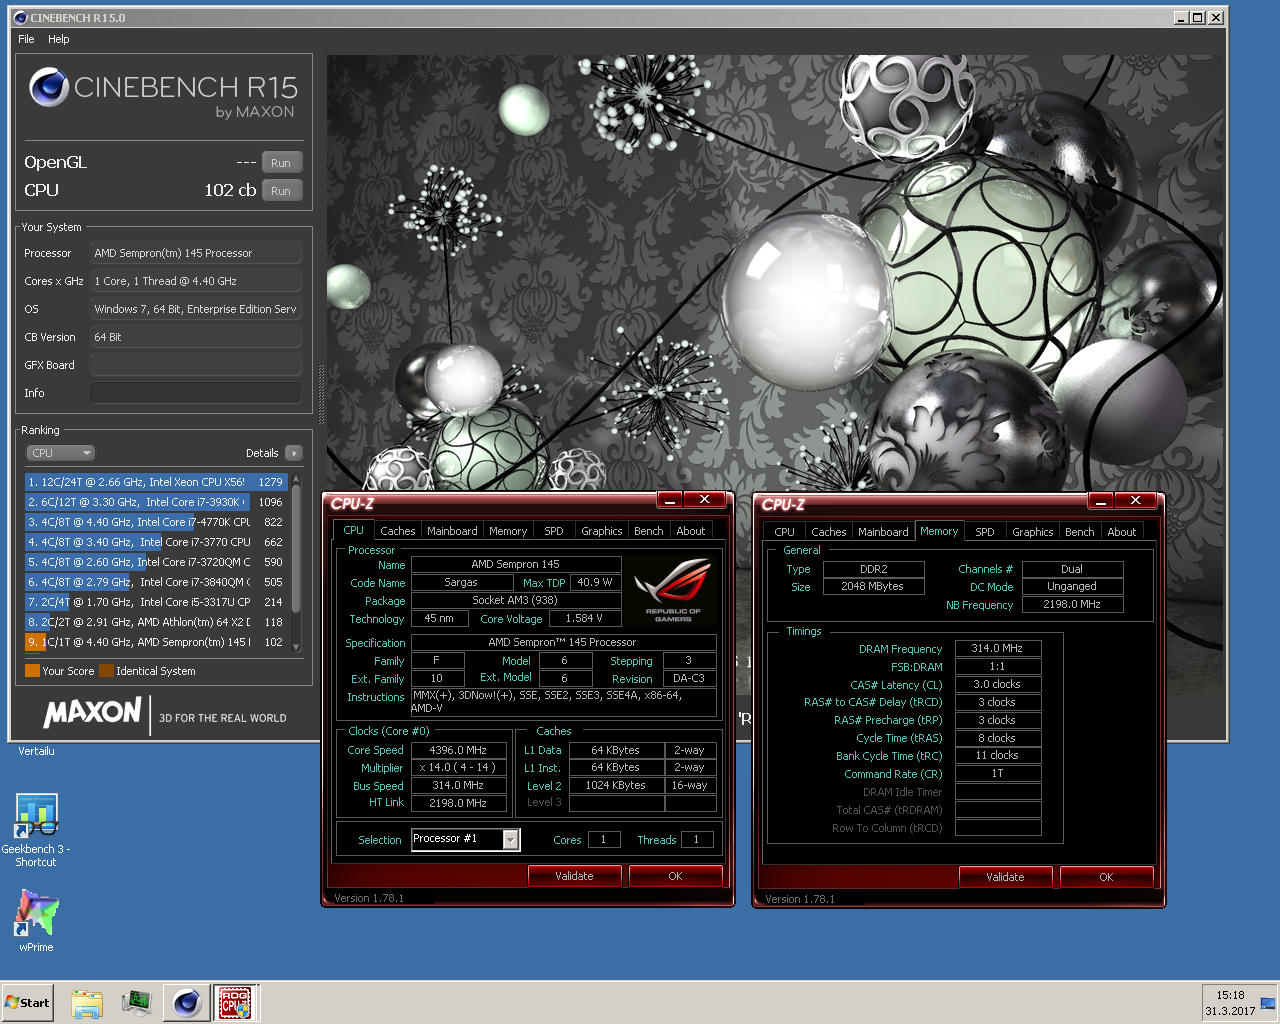Switch to Caches tab in right CPU-Z
This screenshot has width=1280, height=1024.
tap(829, 532)
